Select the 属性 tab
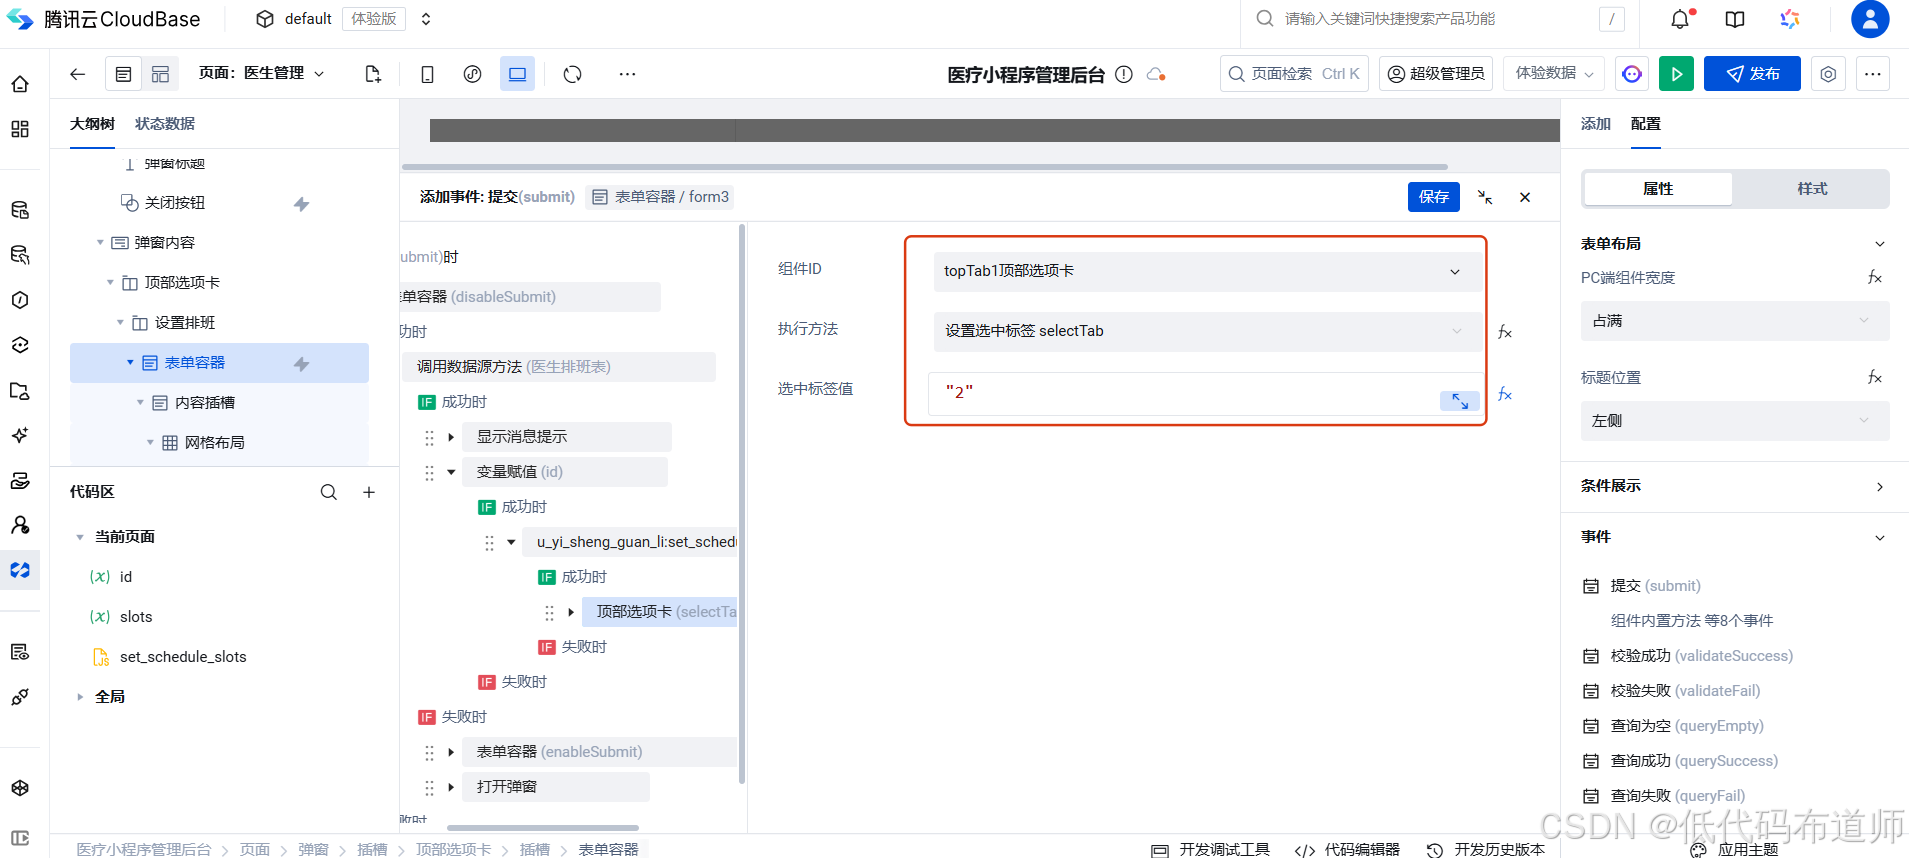The image size is (1909, 858). pyautogui.click(x=1658, y=189)
